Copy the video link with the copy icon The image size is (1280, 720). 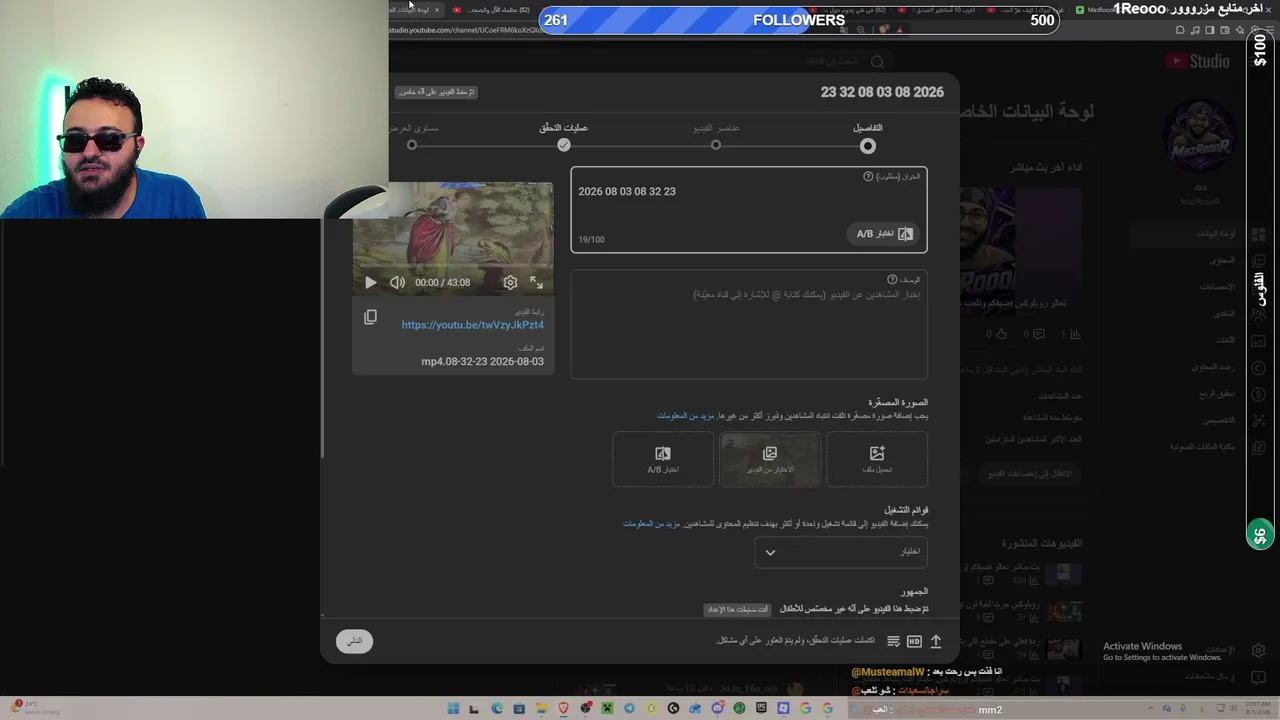(x=370, y=318)
